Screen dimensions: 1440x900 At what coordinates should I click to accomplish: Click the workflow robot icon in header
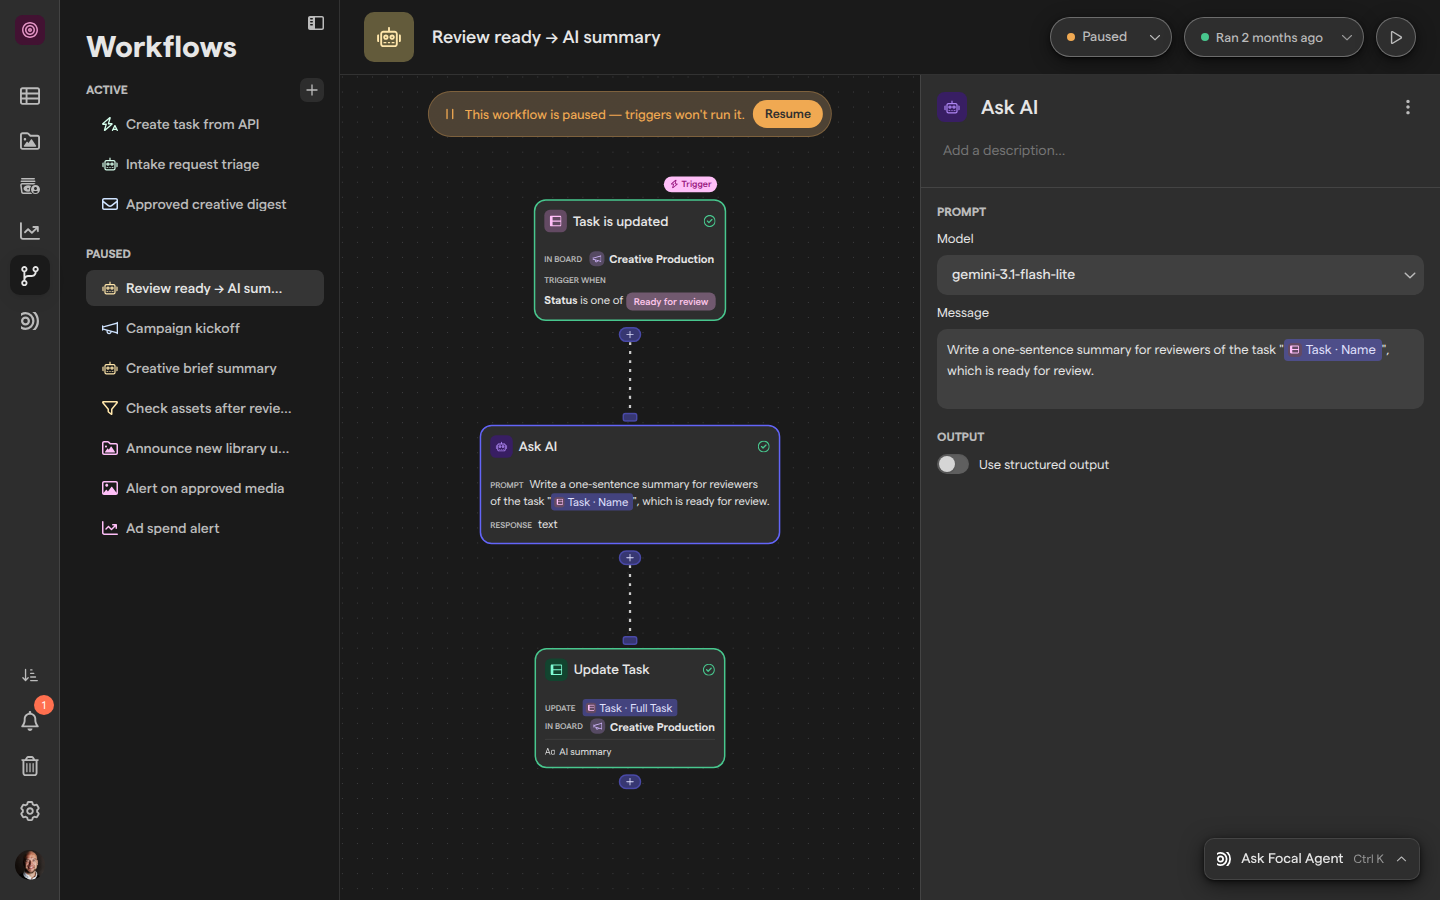pos(389,37)
